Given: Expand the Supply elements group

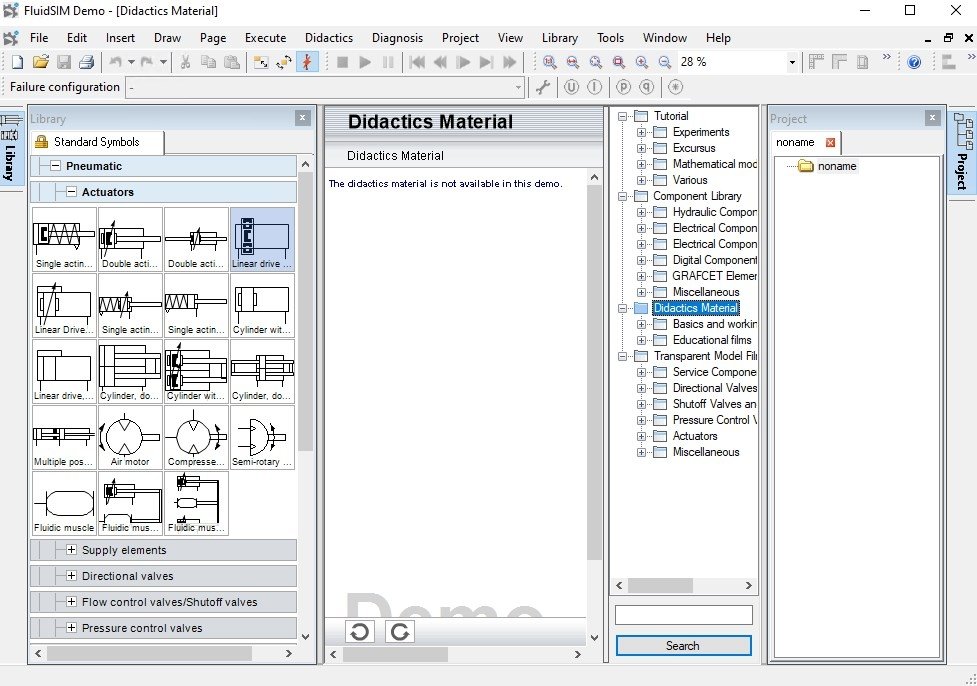Looking at the screenshot, I should point(71,550).
